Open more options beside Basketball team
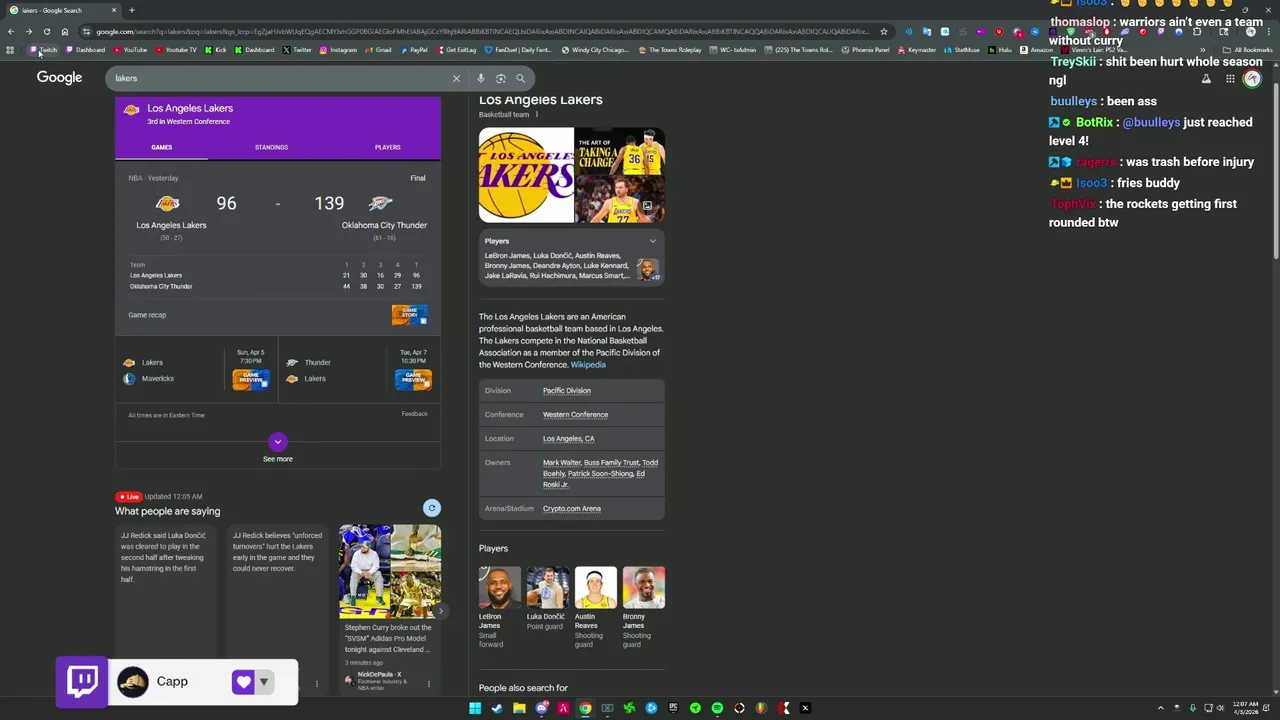Viewport: 1280px width, 720px height. tap(537, 115)
